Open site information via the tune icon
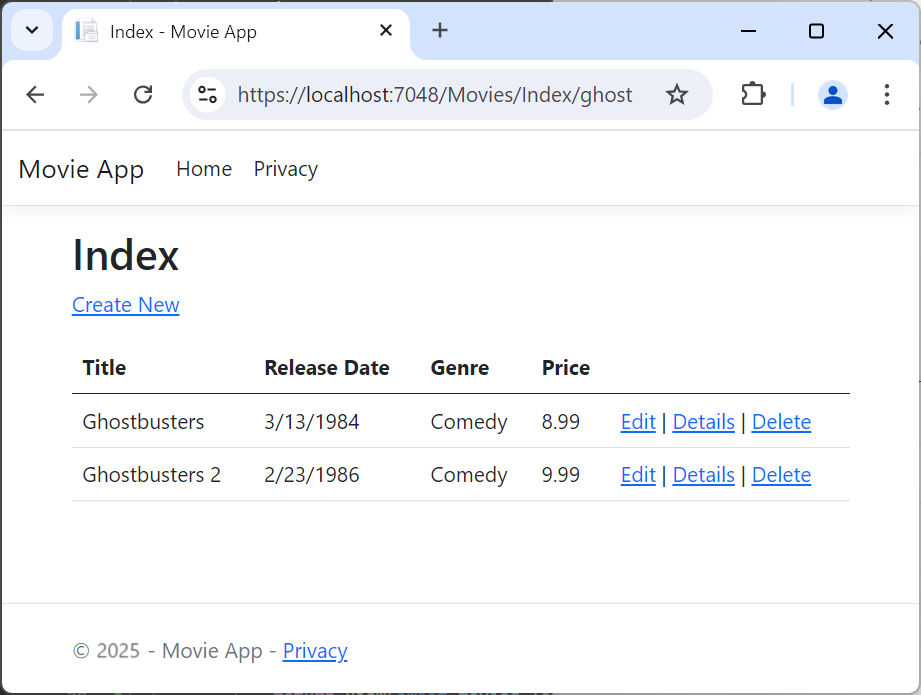This screenshot has width=921, height=695. pos(207,94)
